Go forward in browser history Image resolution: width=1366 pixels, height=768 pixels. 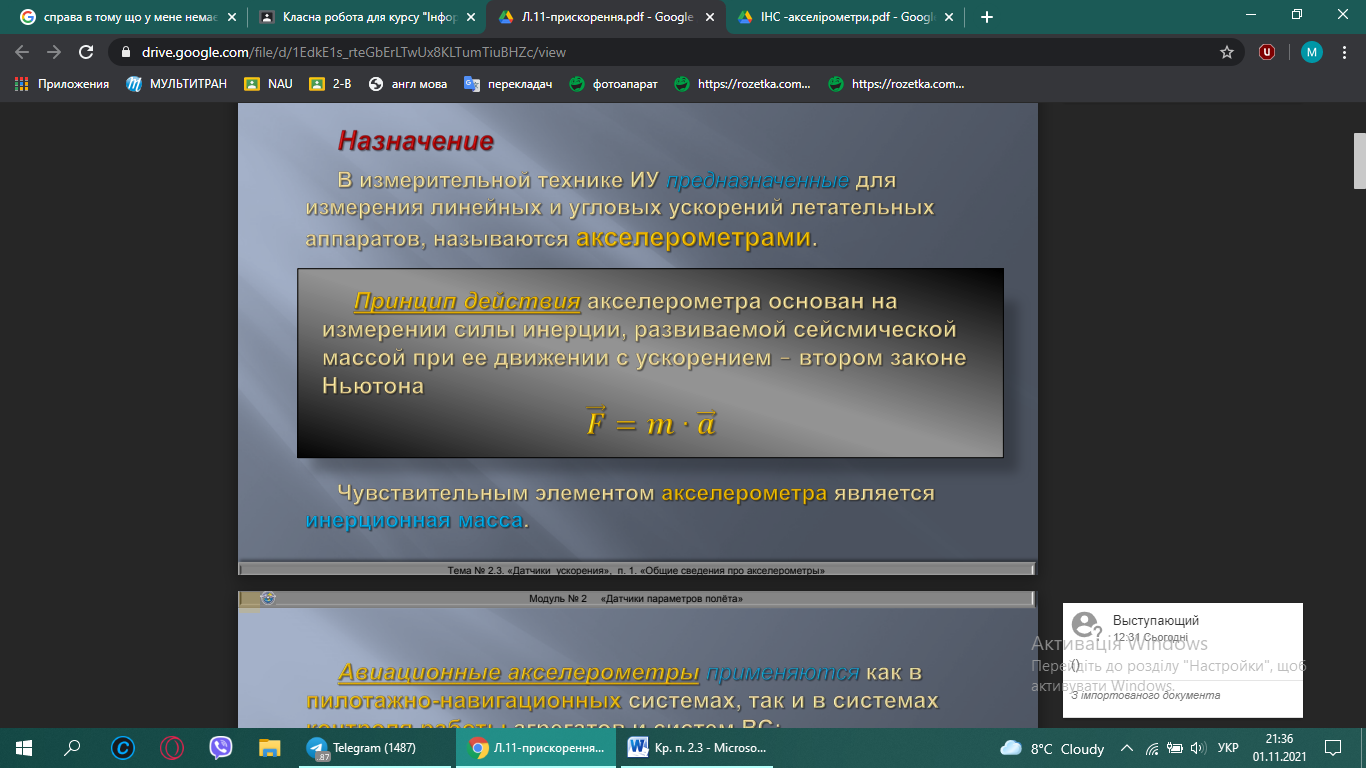pyautogui.click(x=54, y=52)
